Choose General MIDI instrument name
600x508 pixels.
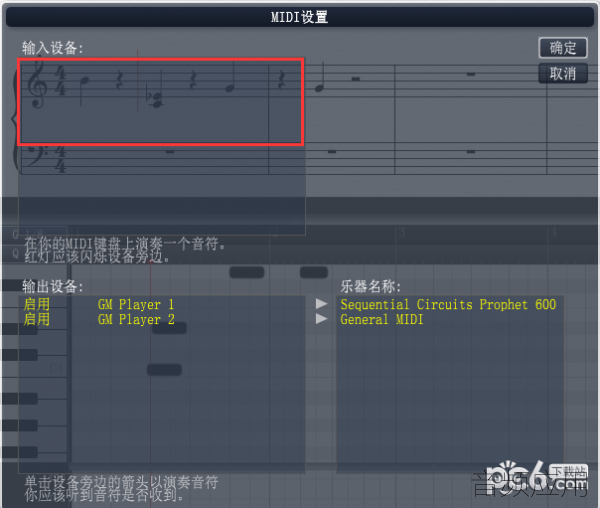[x=382, y=319]
